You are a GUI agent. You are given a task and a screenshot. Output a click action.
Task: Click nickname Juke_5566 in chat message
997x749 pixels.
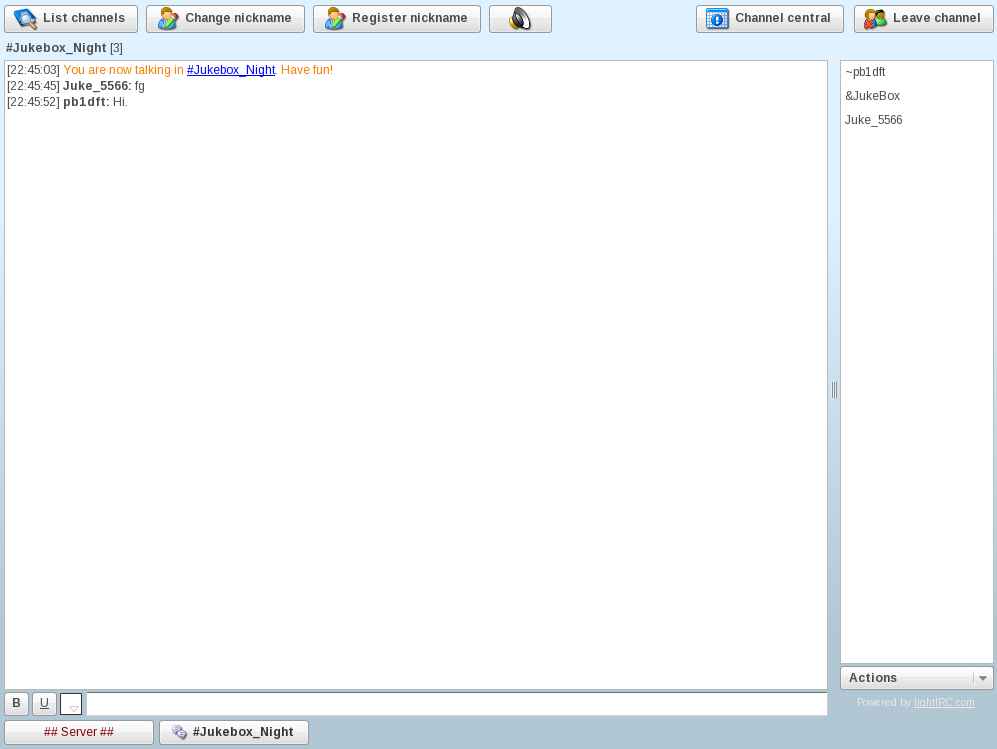click(96, 86)
